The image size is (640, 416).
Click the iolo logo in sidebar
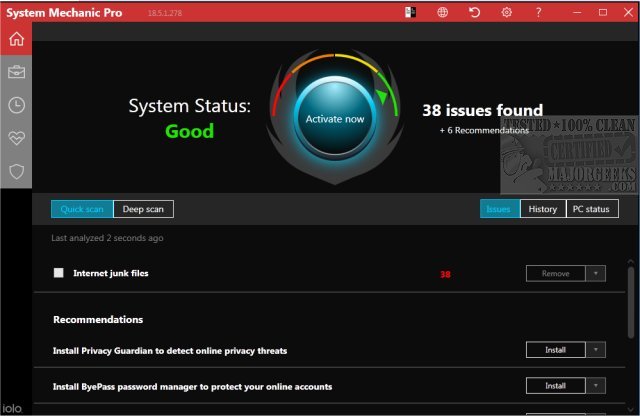point(11,408)
